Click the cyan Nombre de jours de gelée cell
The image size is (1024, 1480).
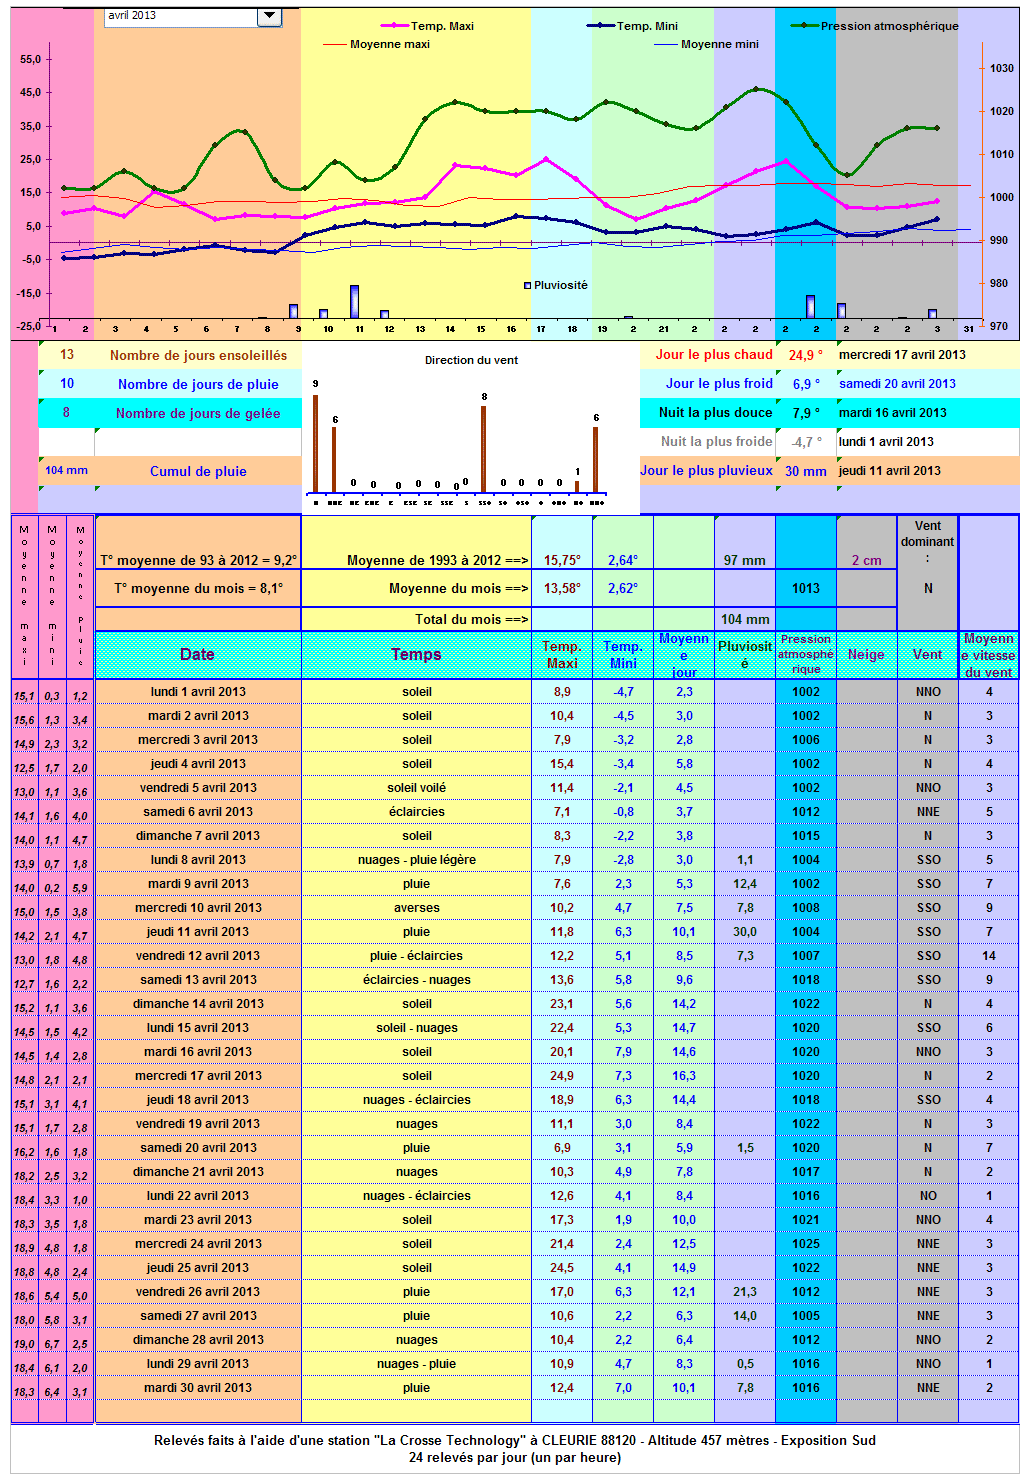pyautogui.click(x=170, y=413)
